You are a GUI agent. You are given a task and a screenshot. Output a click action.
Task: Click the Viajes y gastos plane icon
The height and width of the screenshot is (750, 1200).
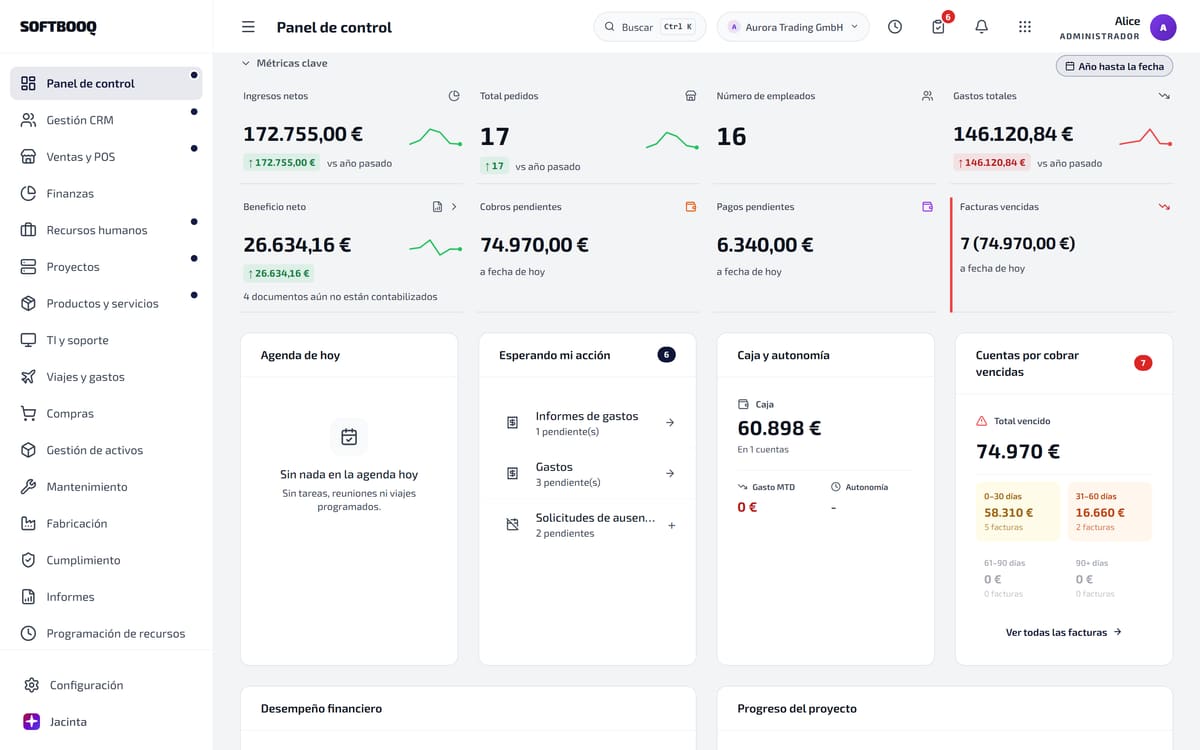point(28,377)
